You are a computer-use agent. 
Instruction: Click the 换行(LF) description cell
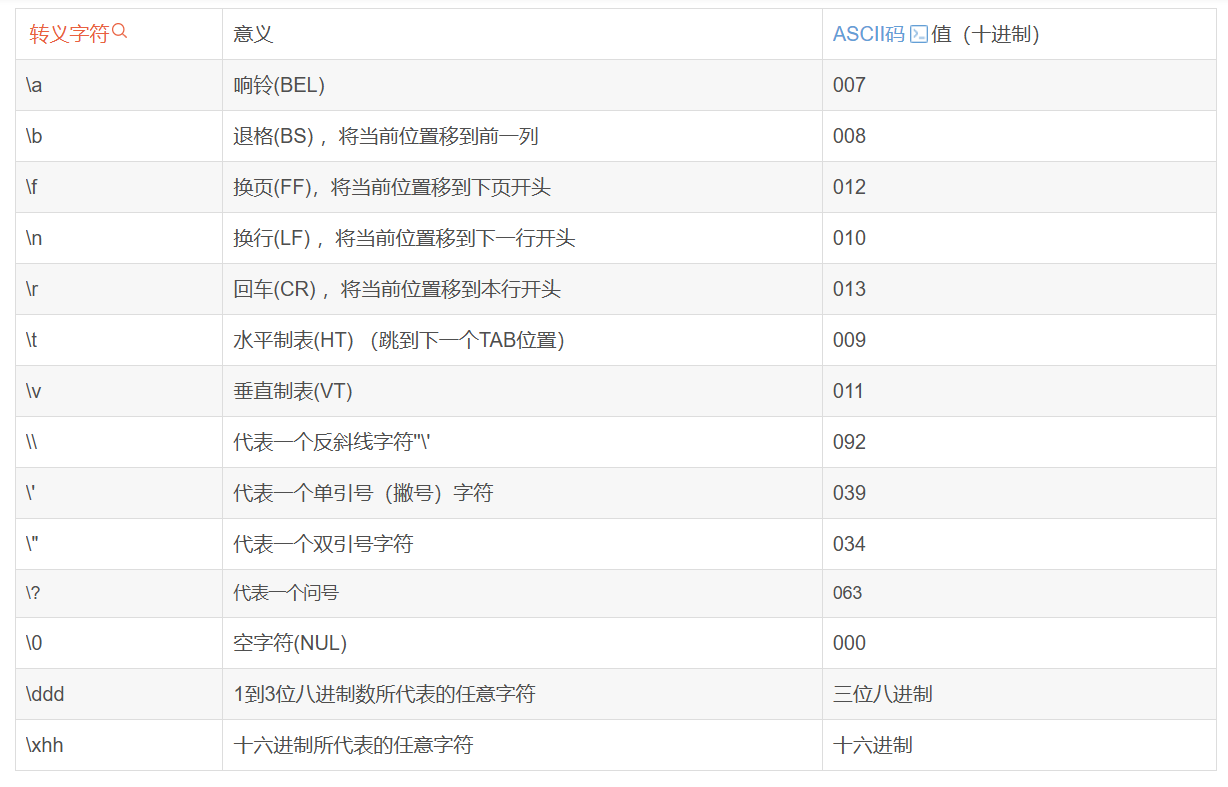tap(522, 238)
